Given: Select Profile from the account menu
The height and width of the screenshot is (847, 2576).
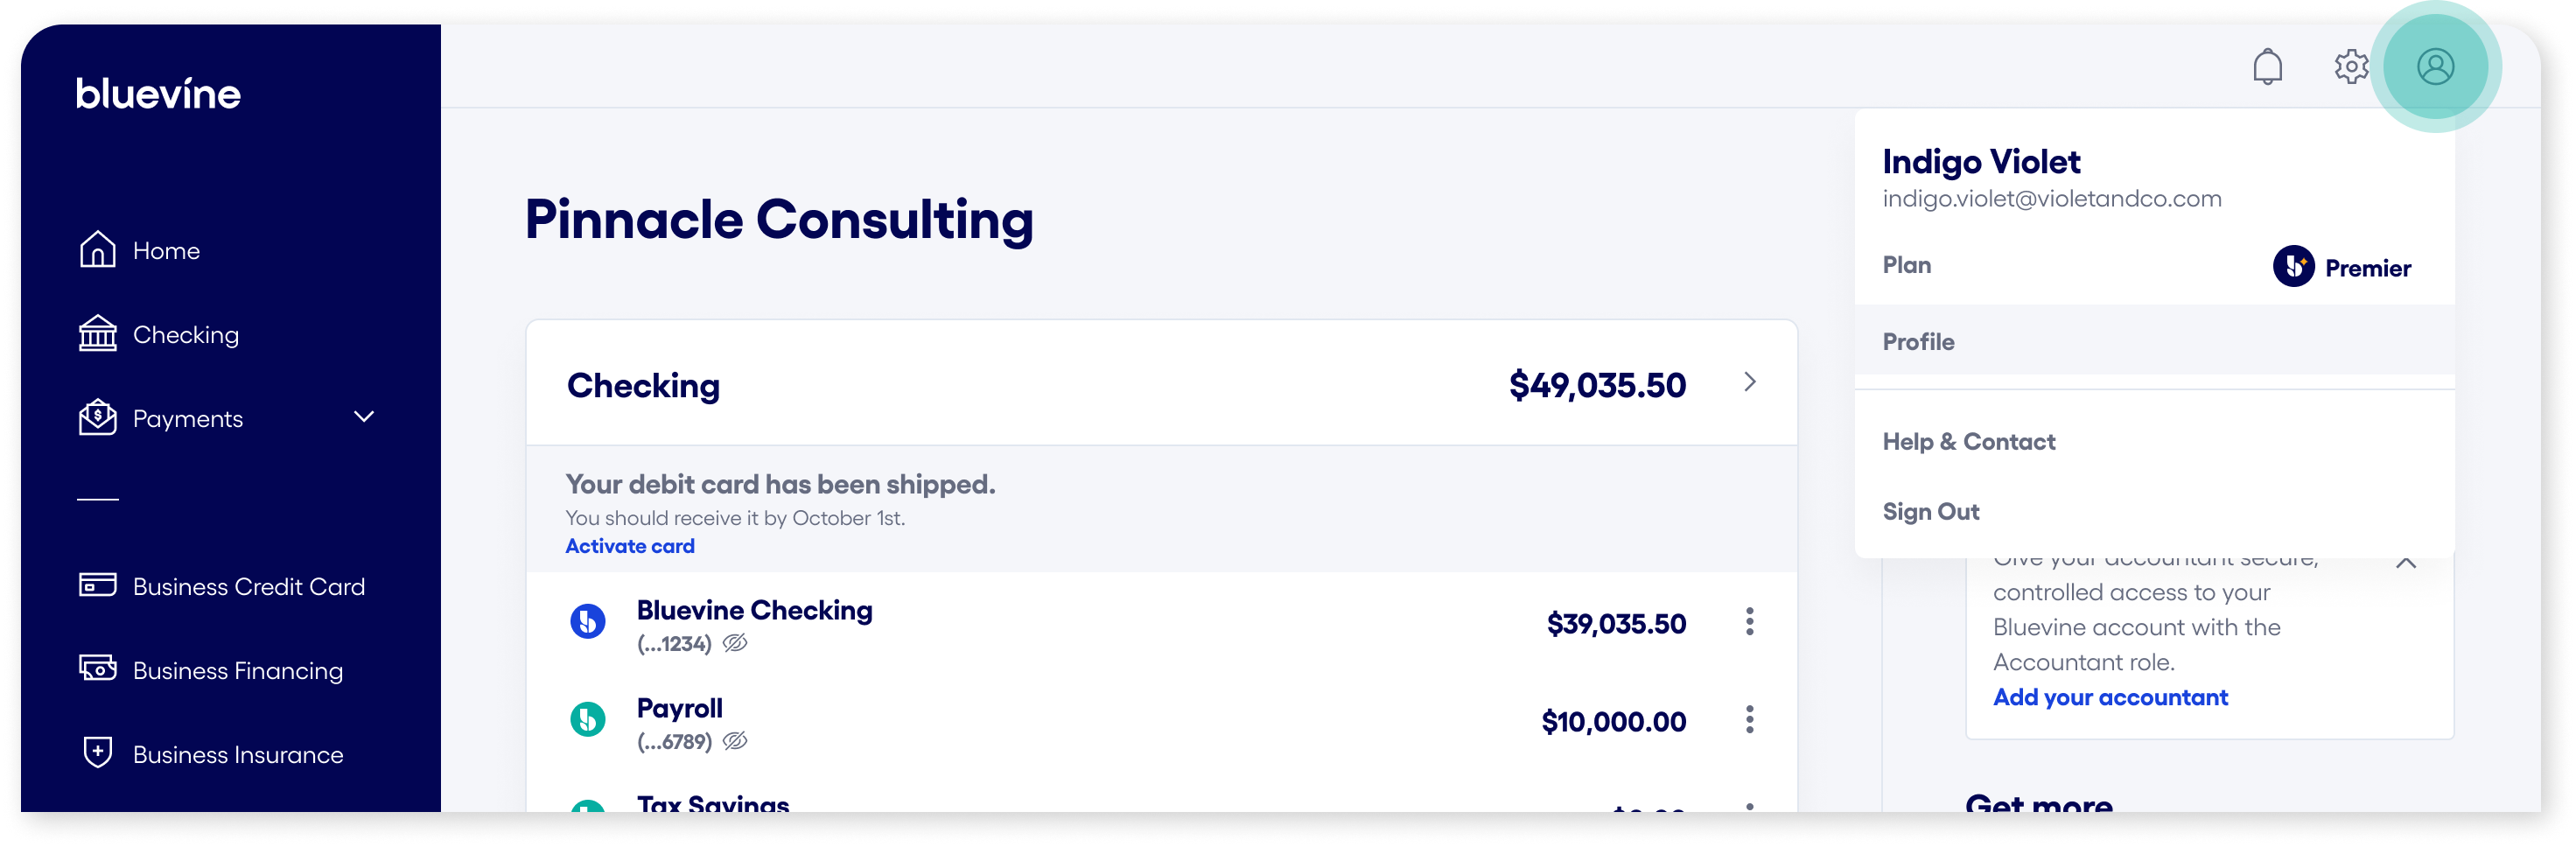Looking at the screenshot, I should pos(1918,341).
